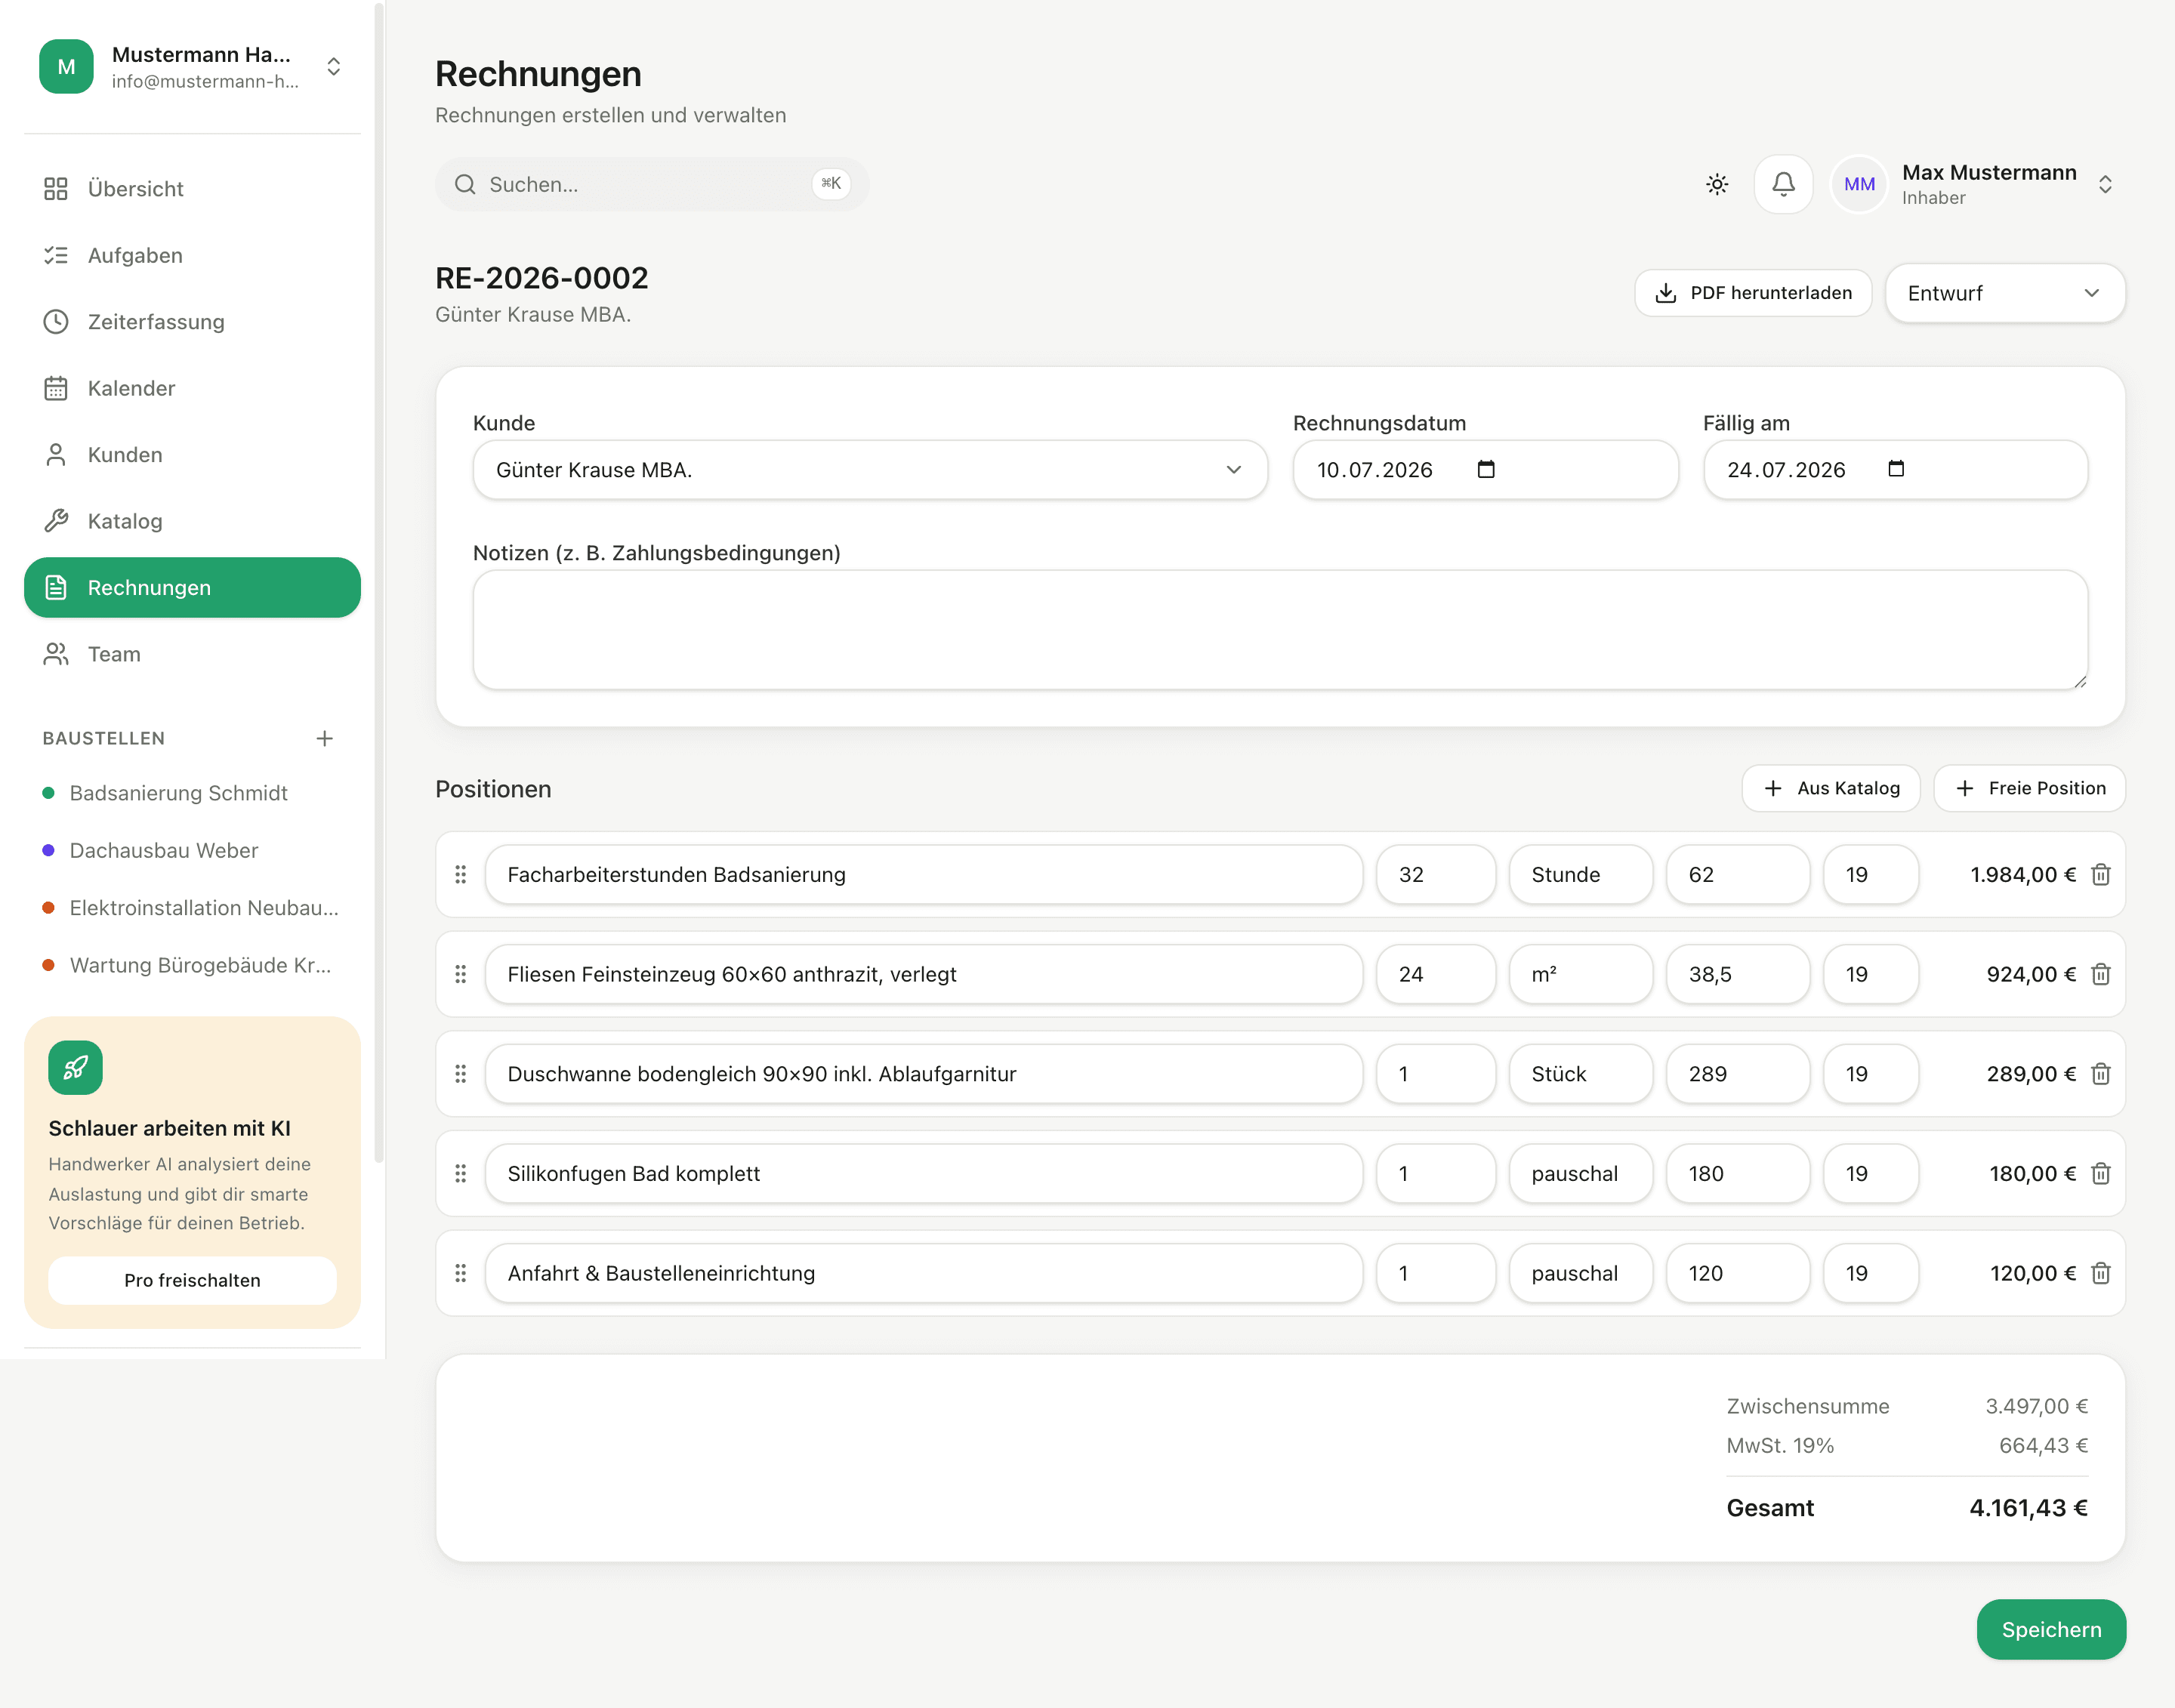
Task: Edit unit price 120 of Anfahrt row
Action: click(1737, 1273)
